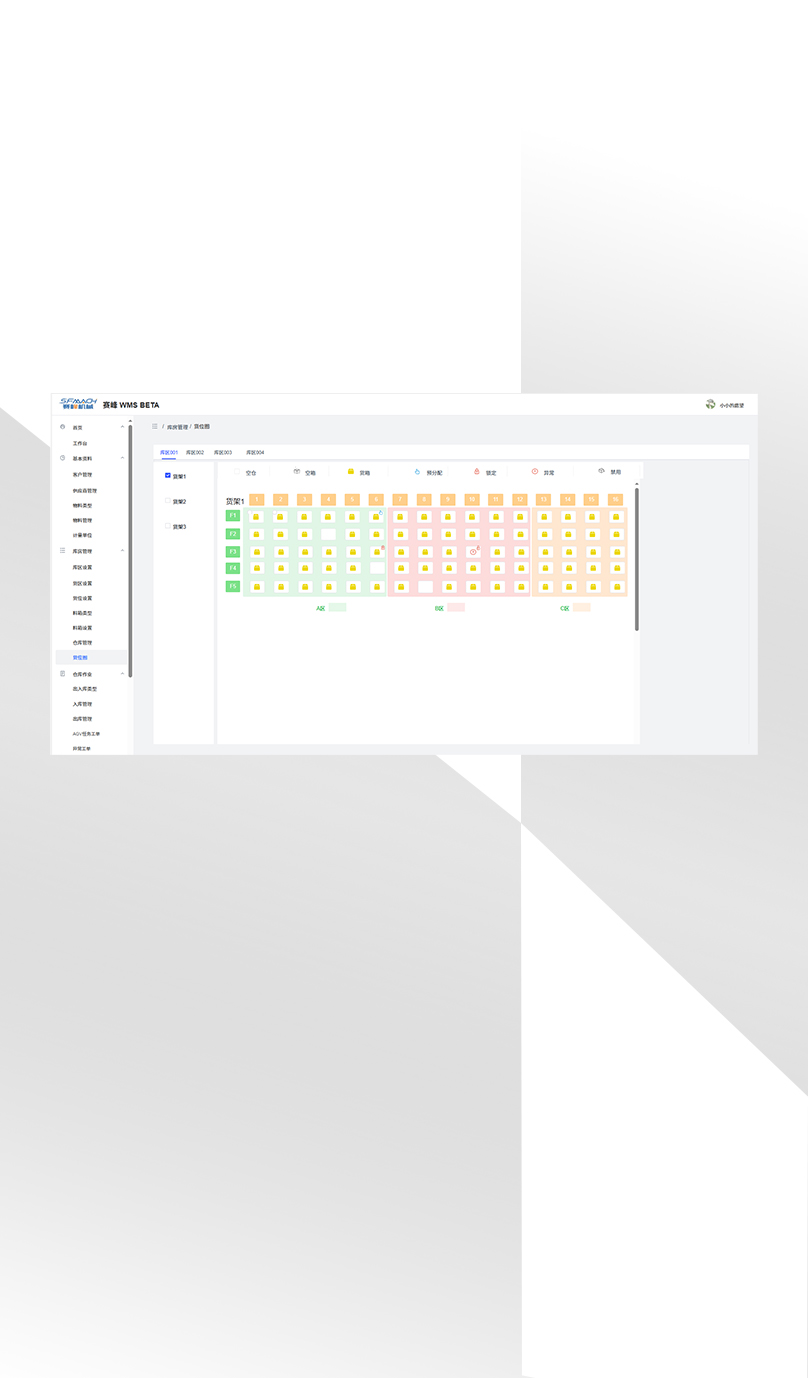This screenshot has width=808, height=1378.
Task: Switch to the 库区002 tab
Action: click(x=195, y=452)
